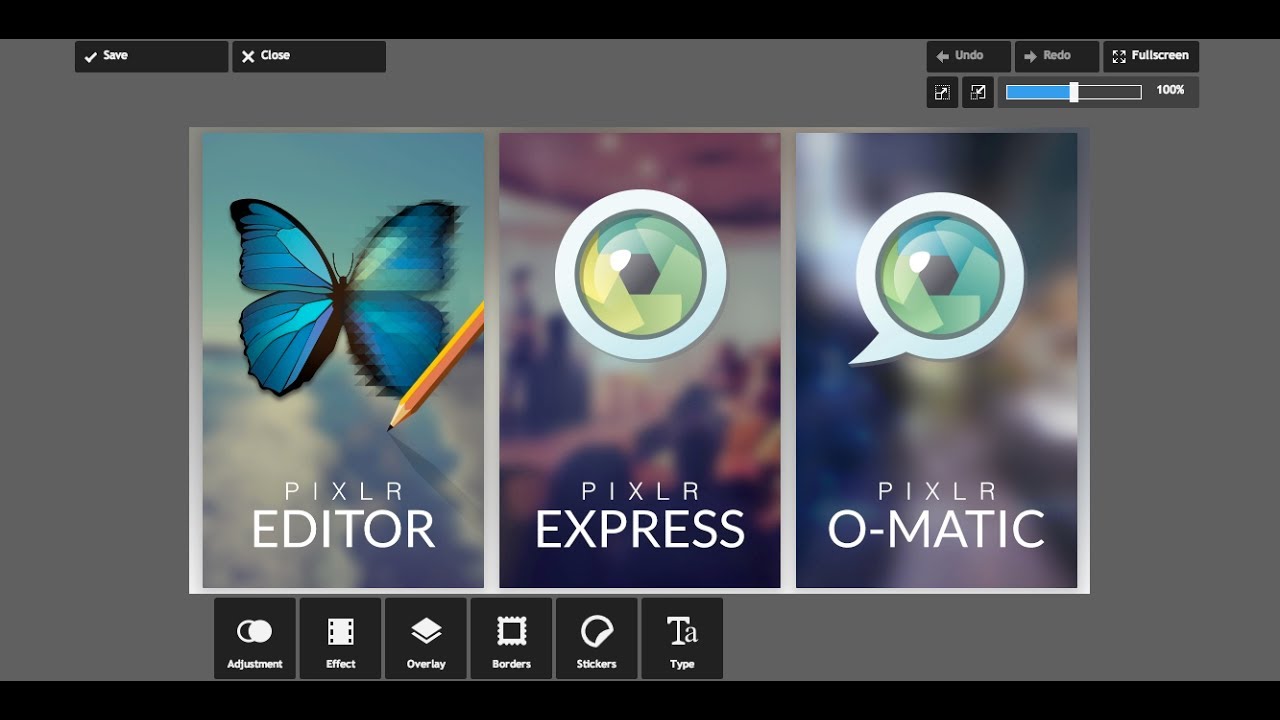This screenshot has width=1280, height=720.
Task: Click the zoom slider handle
Action: (x=1073, y=92)
